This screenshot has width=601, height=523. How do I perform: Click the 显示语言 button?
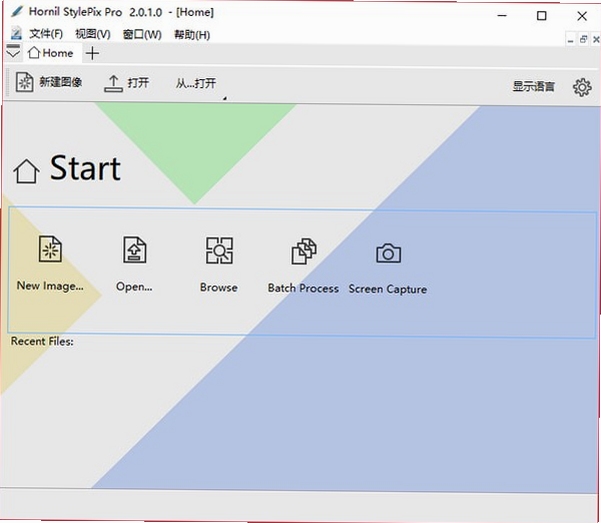(x=534, y=86)
